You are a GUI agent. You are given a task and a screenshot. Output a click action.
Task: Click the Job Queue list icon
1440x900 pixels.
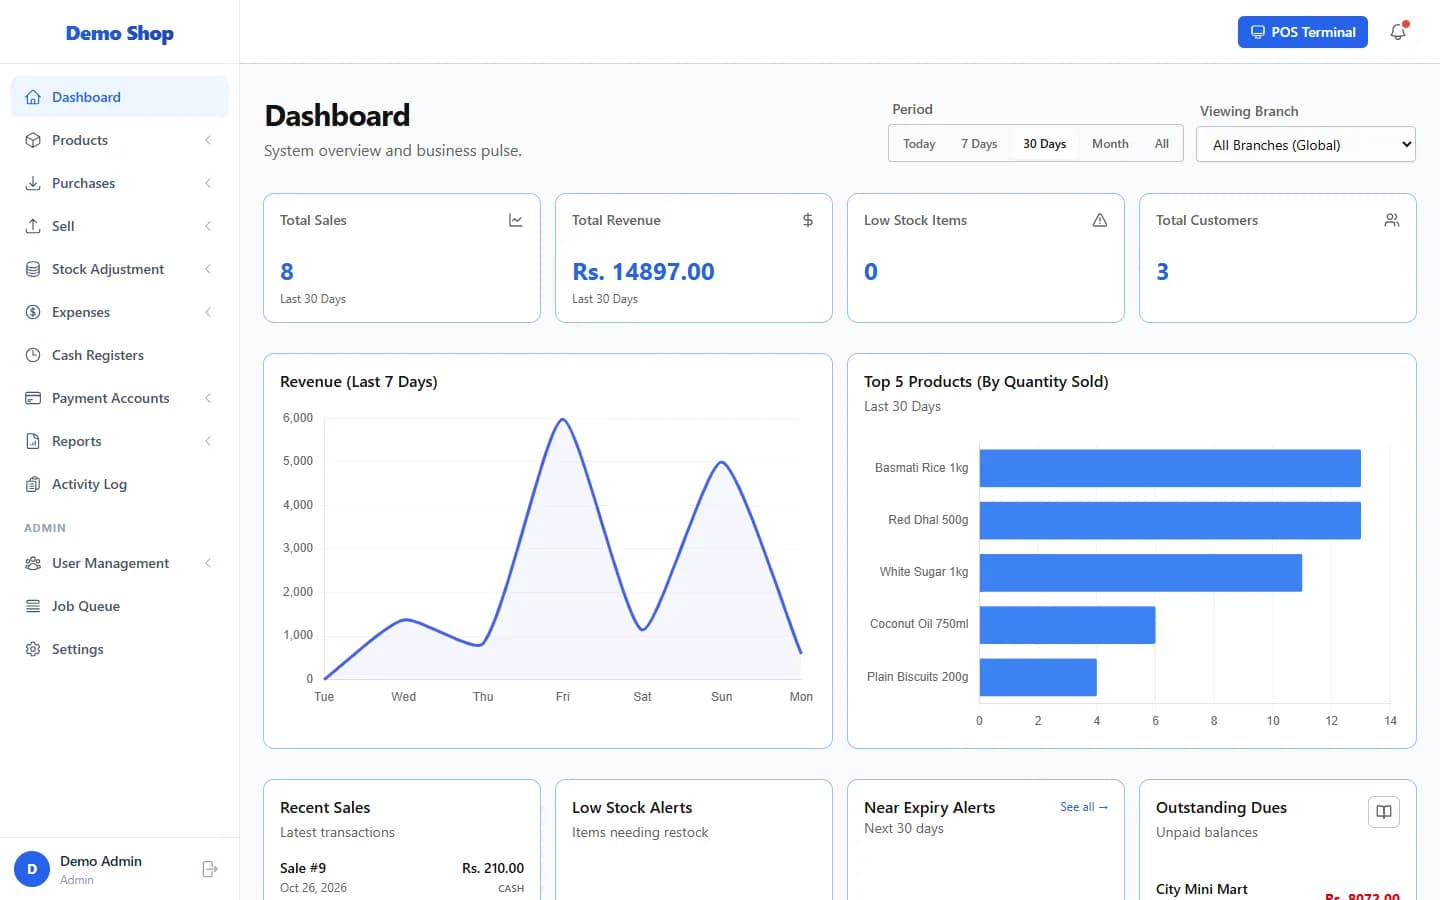33,606
